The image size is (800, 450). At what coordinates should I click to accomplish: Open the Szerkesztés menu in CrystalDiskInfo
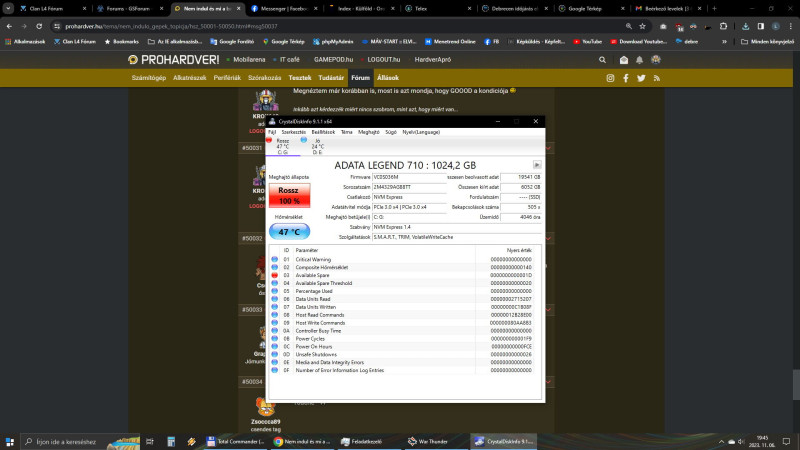click(293, 132)
